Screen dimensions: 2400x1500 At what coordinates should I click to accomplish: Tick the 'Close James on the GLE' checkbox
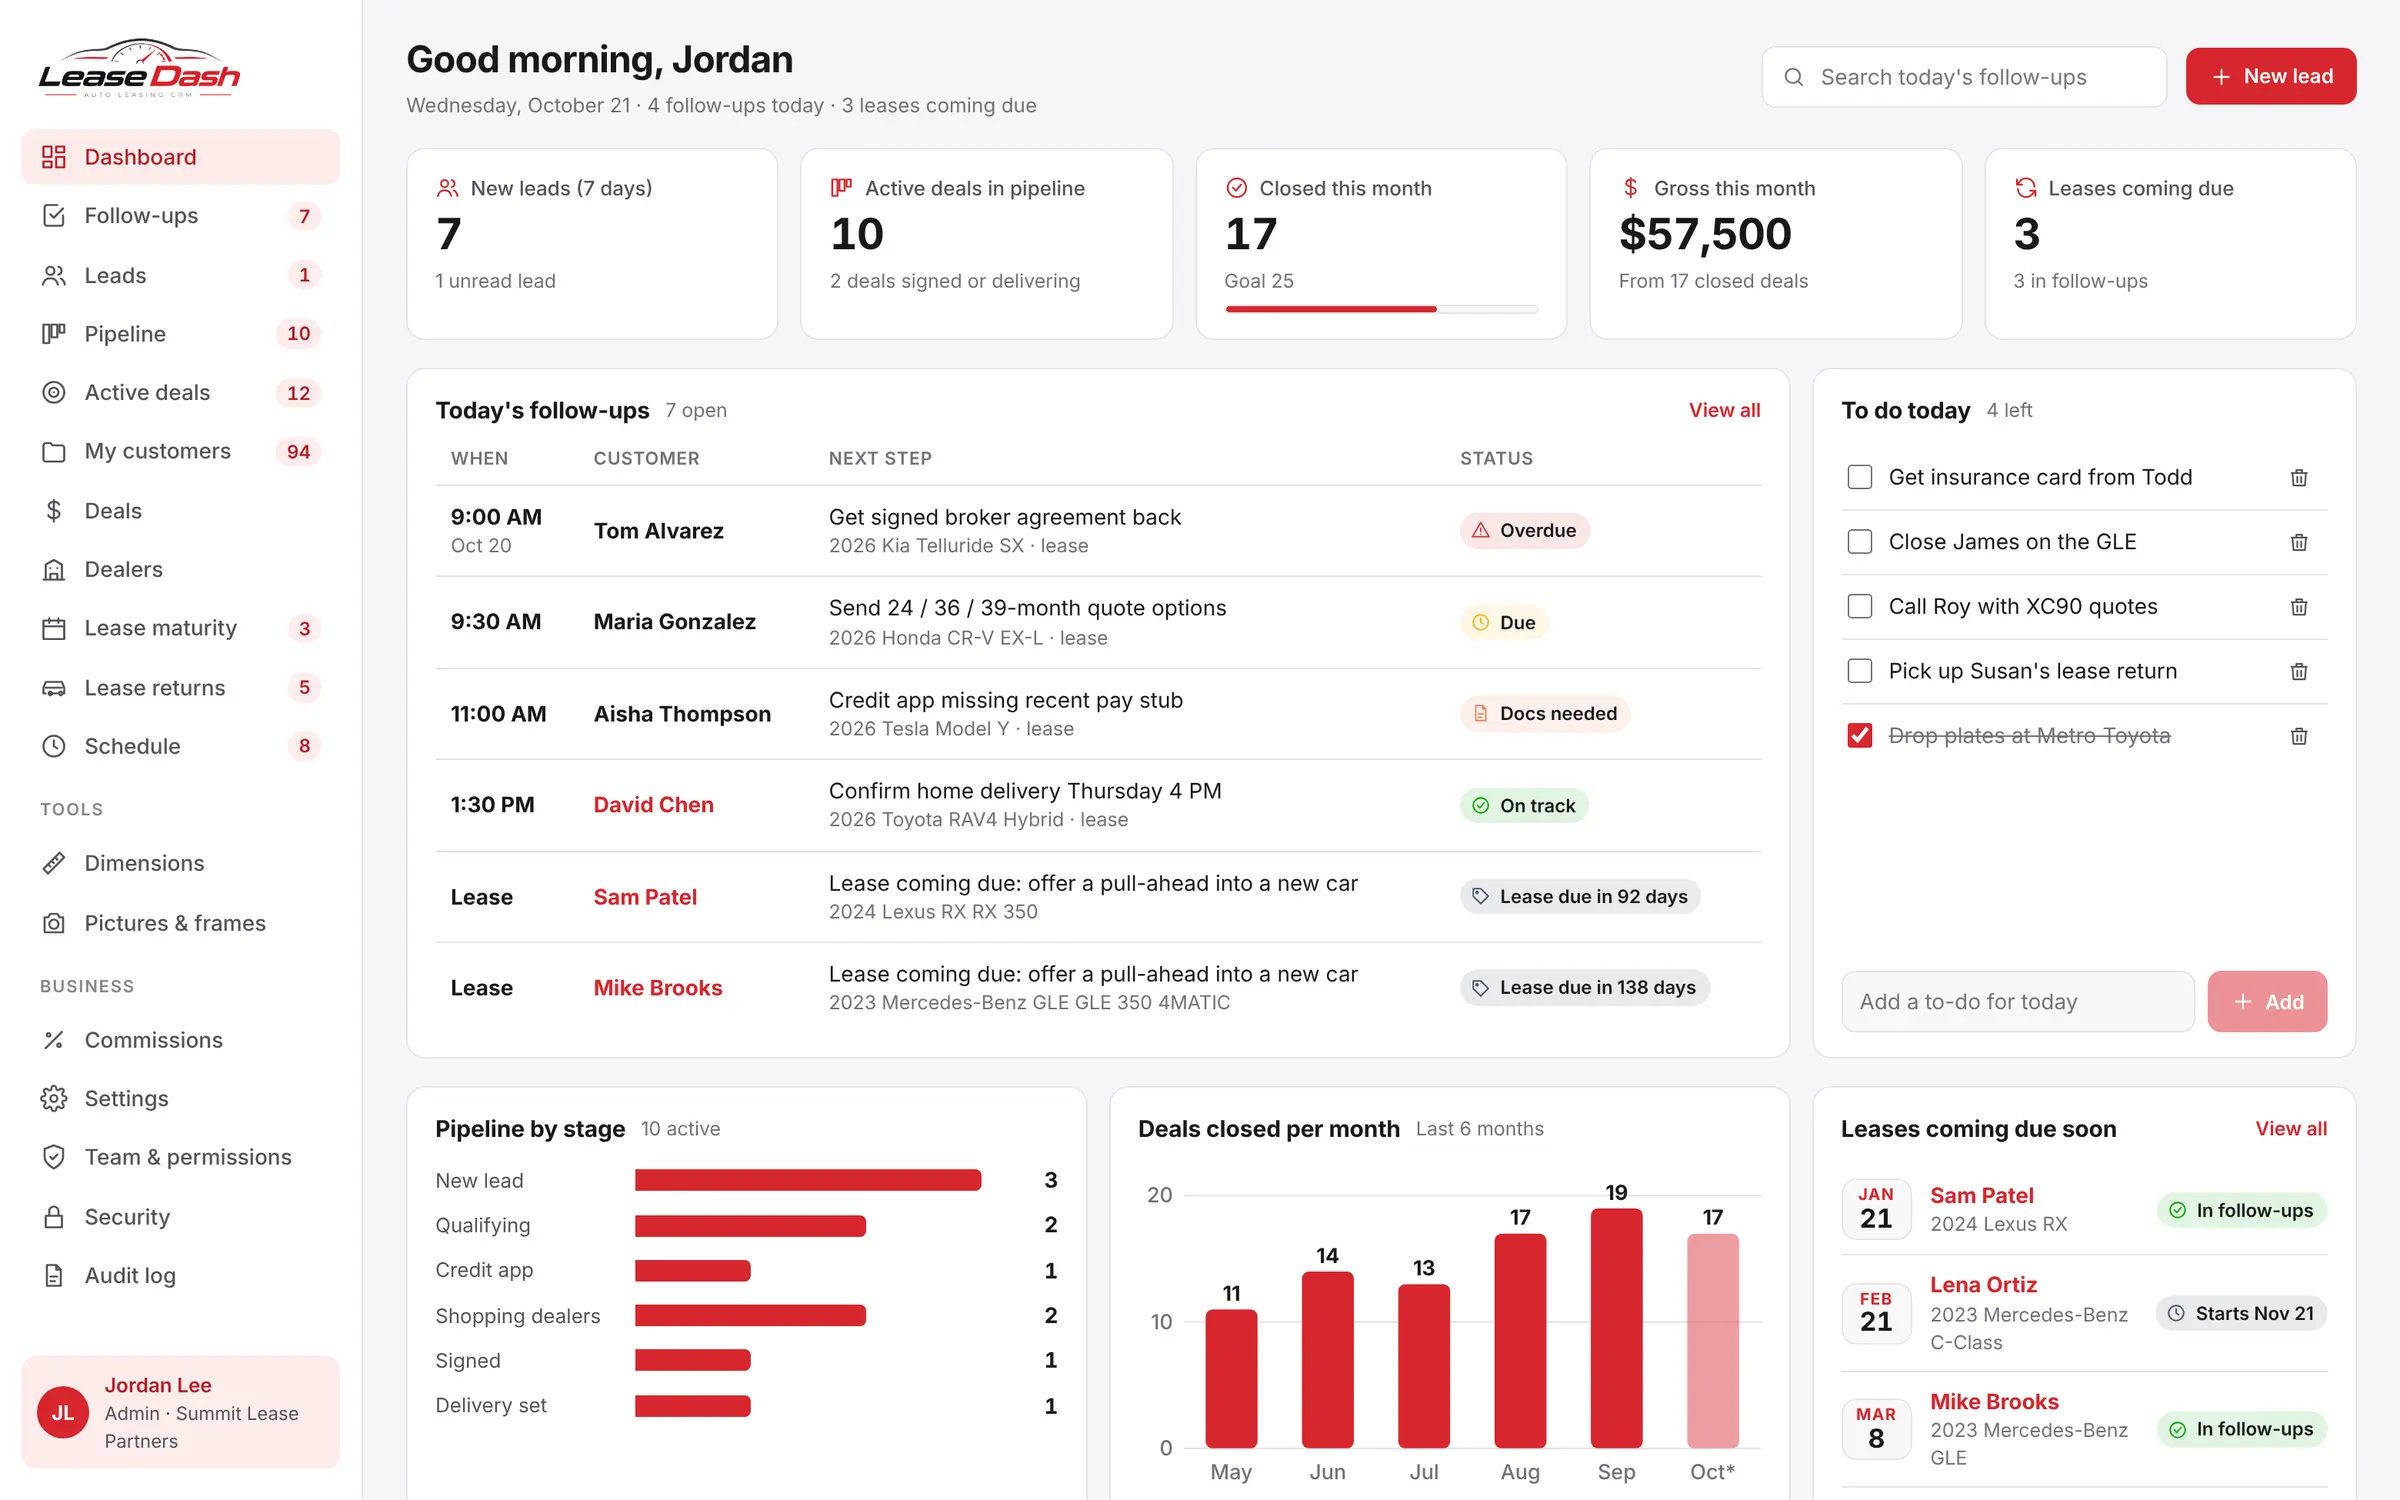[1860, 542]
